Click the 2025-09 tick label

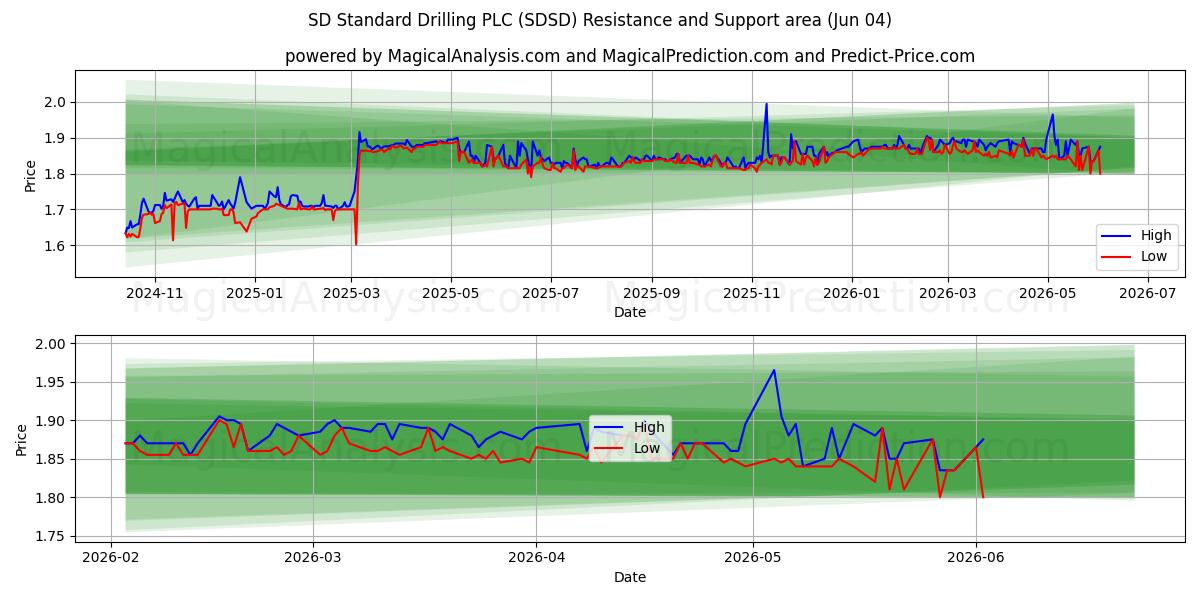click(652, 293)
